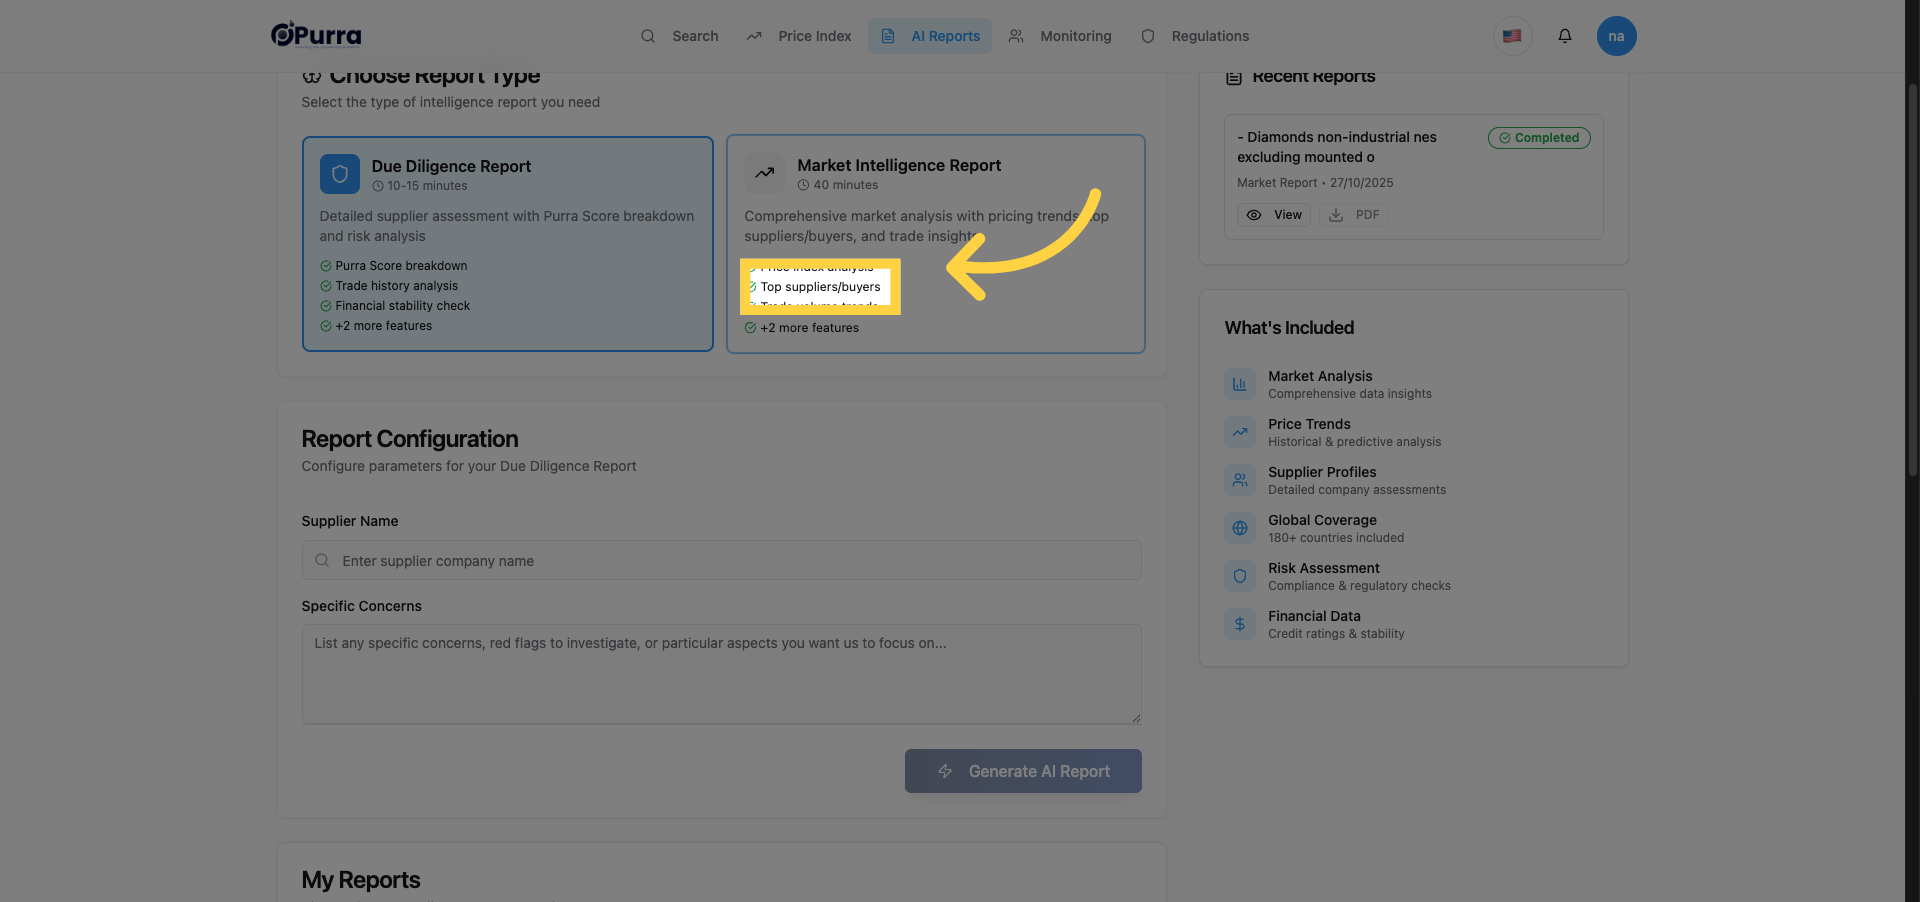1920x902 pixels.
Task: Click 'Top suppliers/buyers' feature text
Action: pos(821,287)
